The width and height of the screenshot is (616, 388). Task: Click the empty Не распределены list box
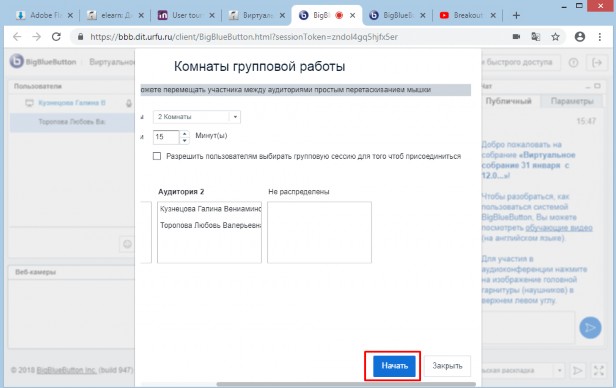319,232
